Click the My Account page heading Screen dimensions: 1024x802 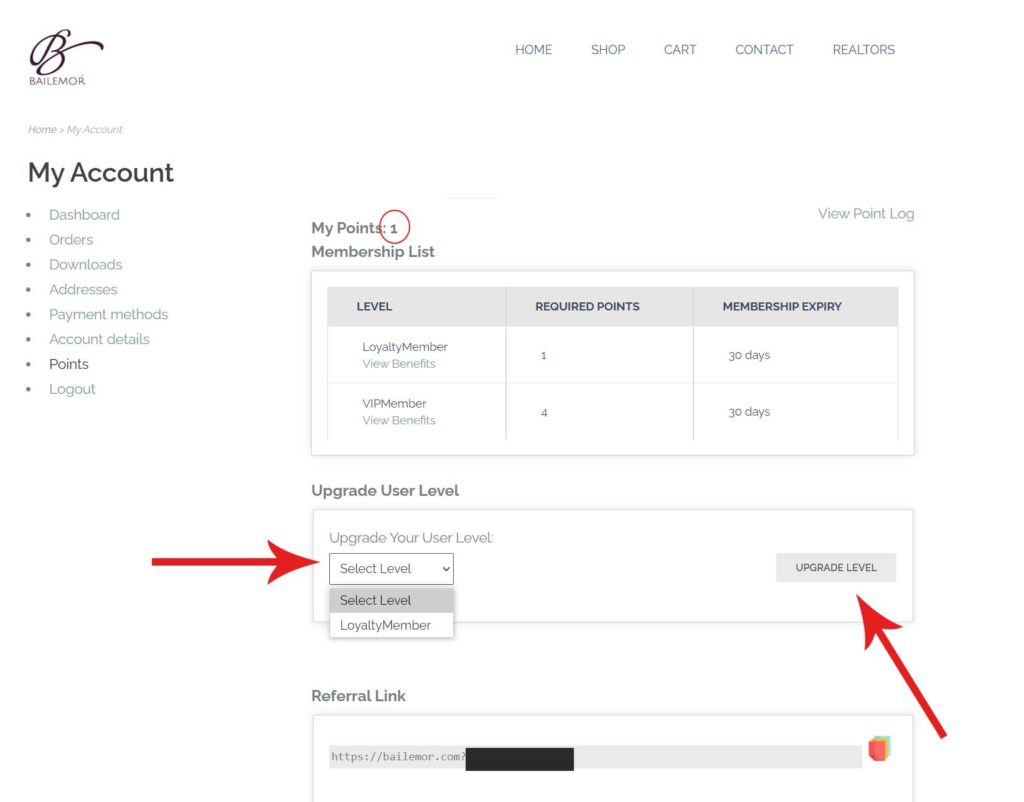tap(101, 173)
